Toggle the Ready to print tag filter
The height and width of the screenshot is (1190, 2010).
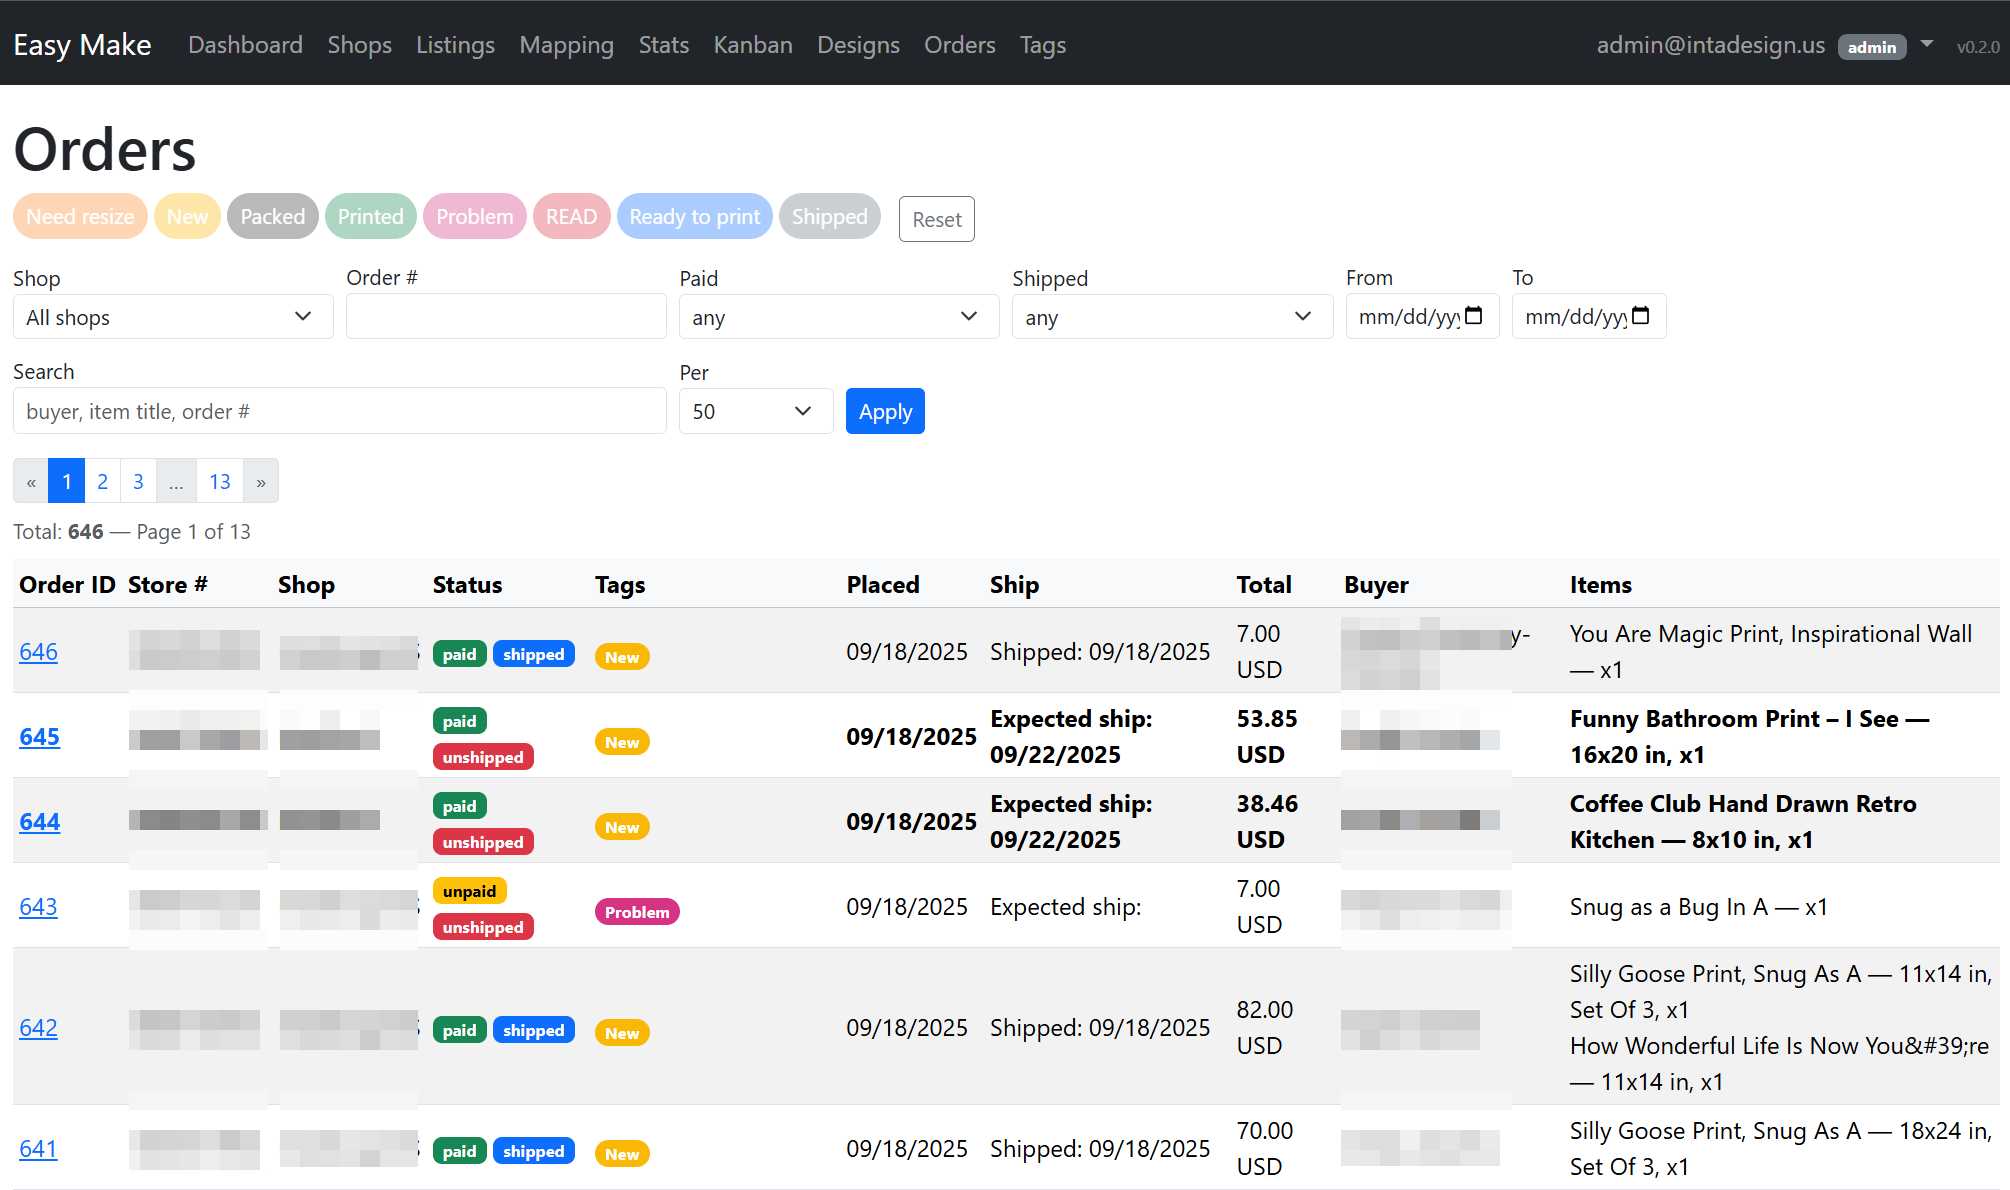[694, 217]
